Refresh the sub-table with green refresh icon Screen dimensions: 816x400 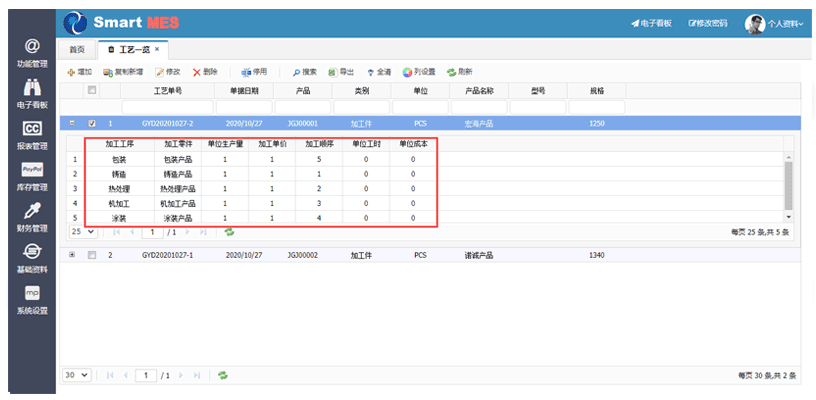click(x=229, y=231)
